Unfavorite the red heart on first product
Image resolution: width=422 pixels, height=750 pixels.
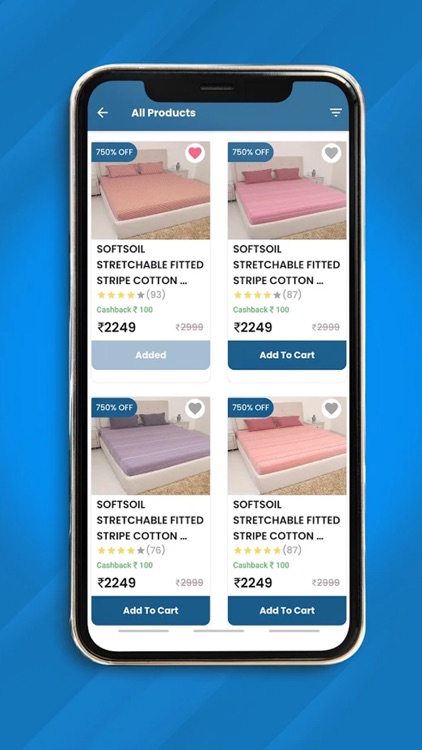click(195, 153)
